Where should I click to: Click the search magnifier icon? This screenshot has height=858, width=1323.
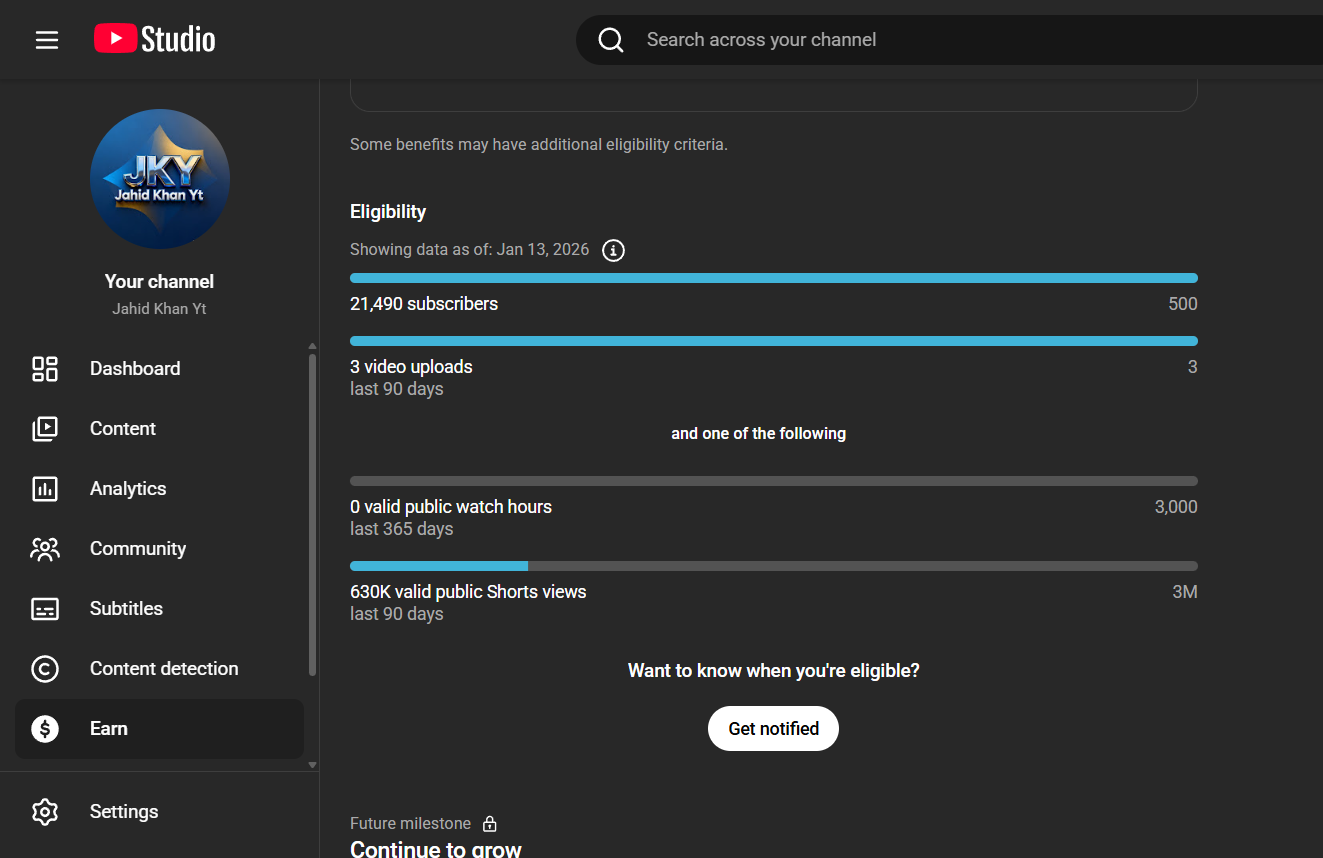[x=611, y=40]
